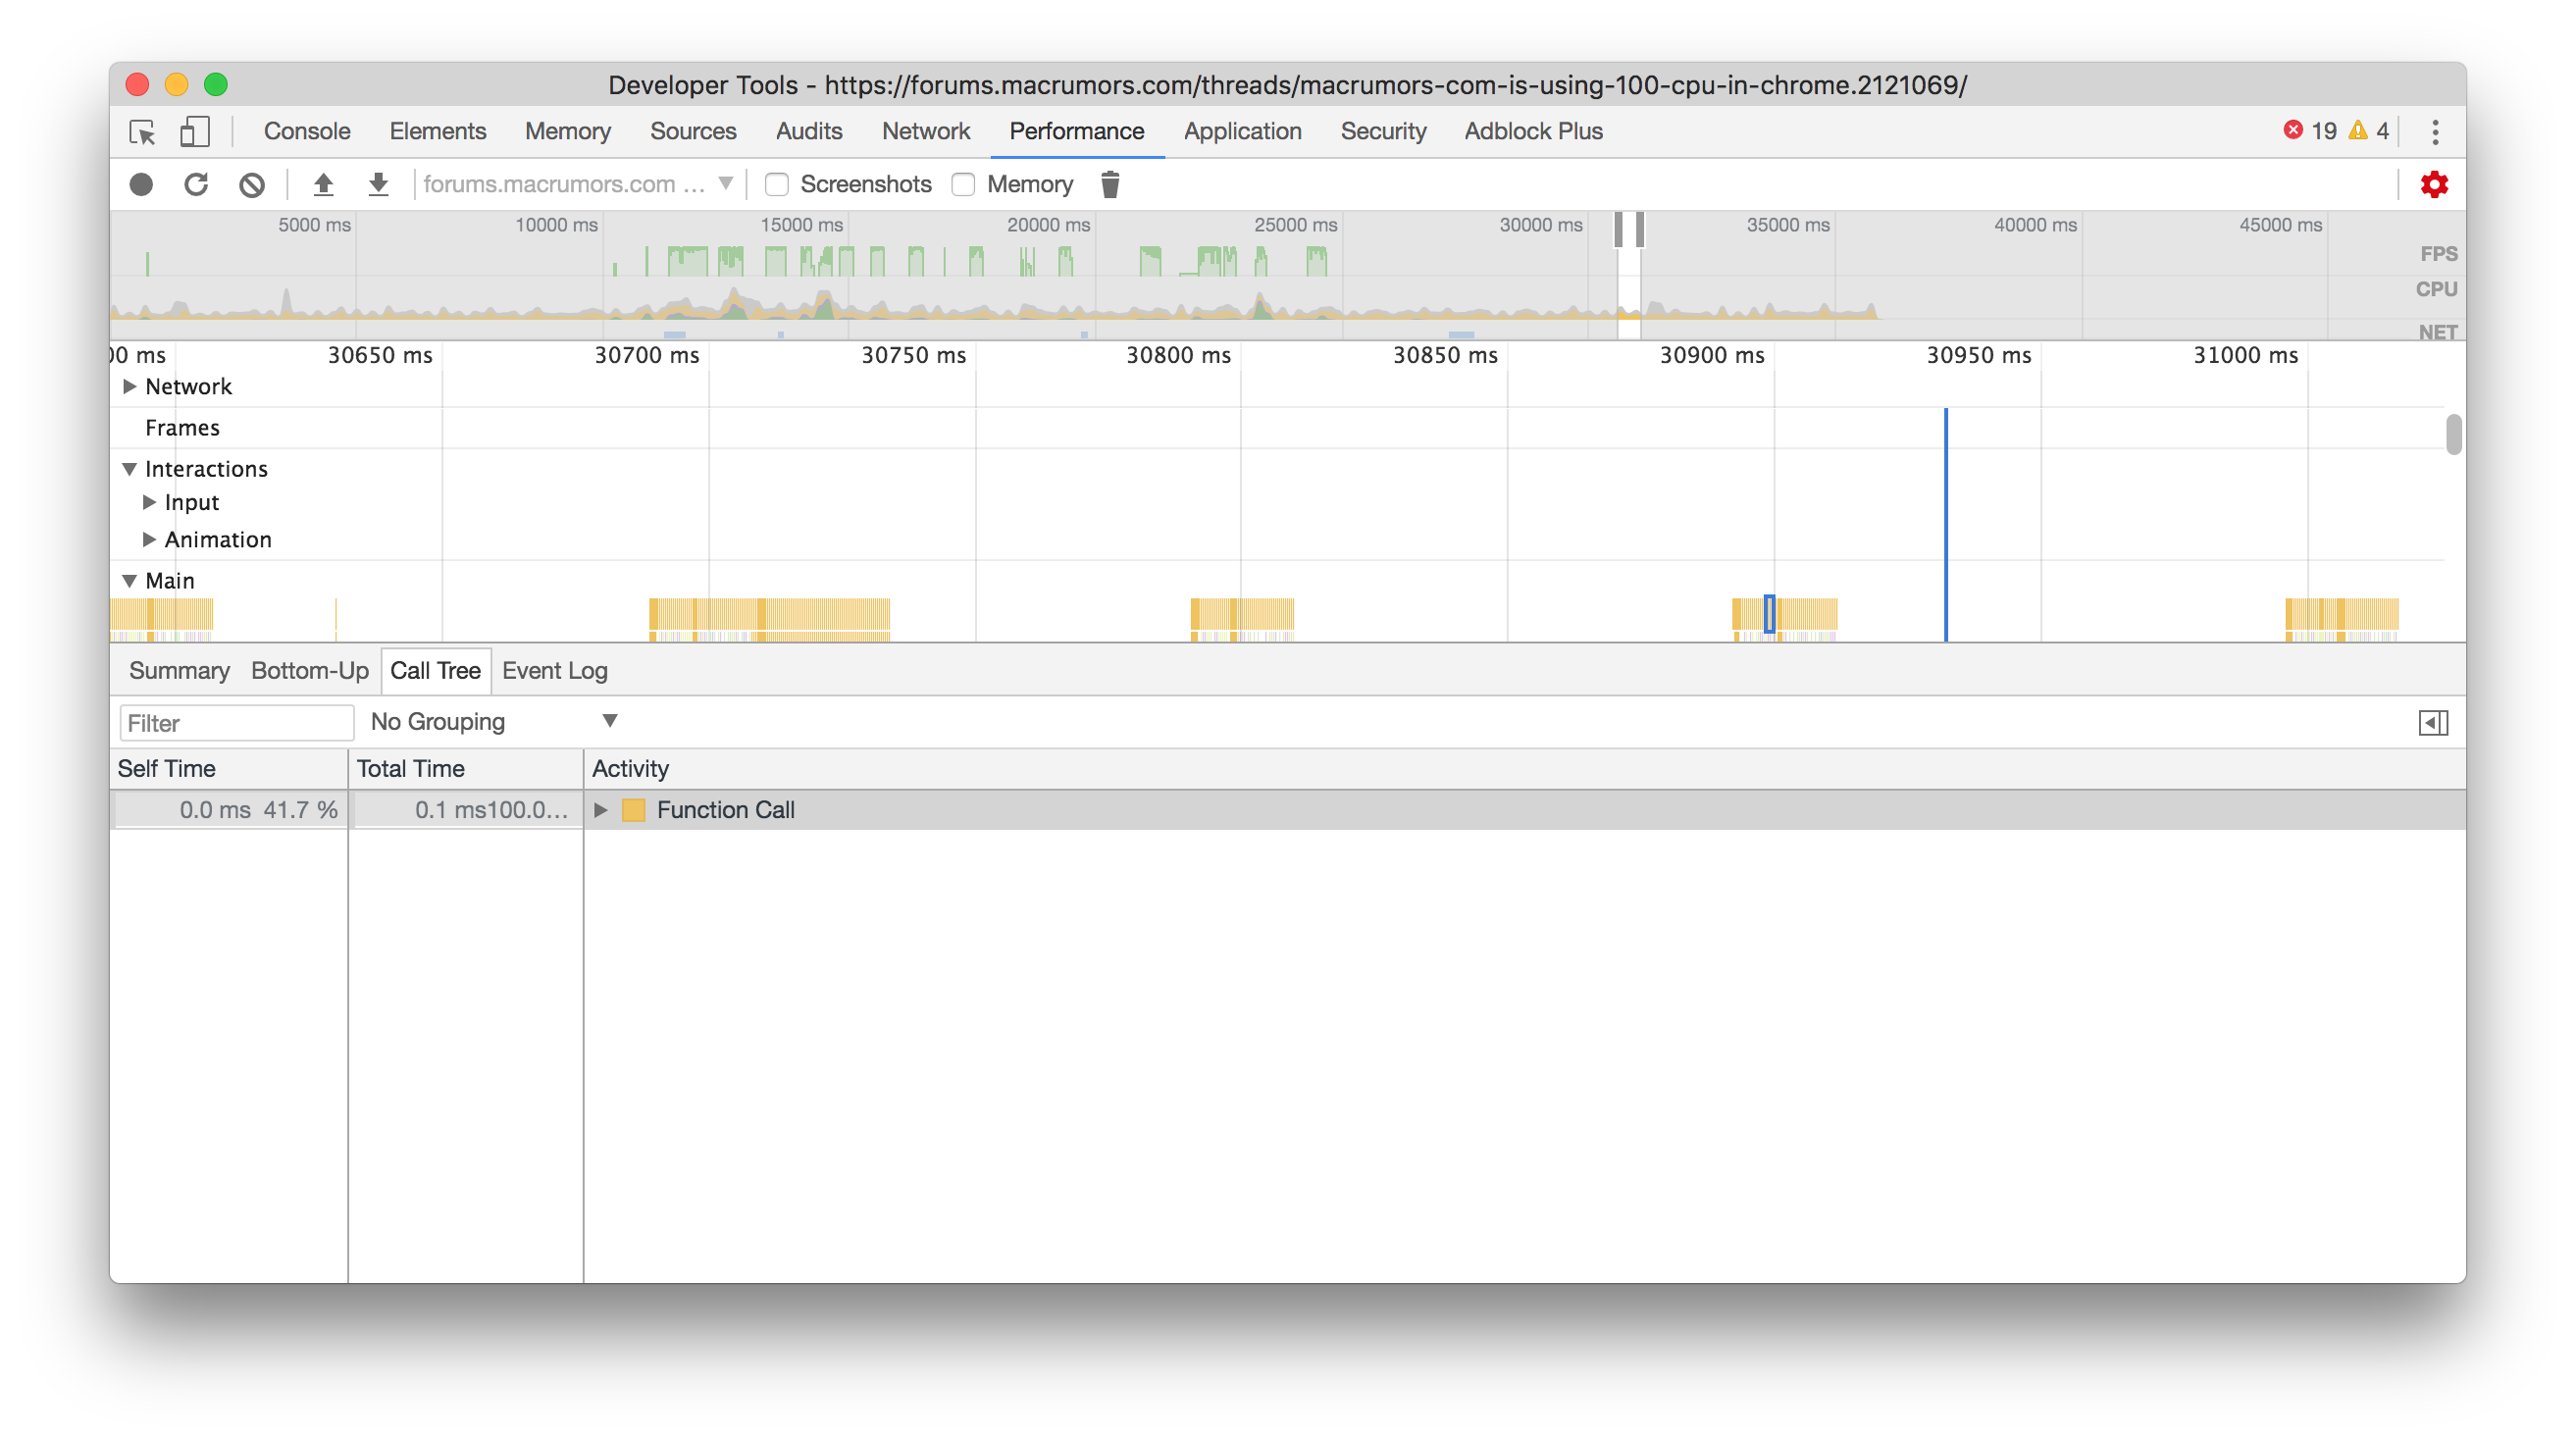Image resolution: width=2576 pixels, height=1440 pixels.
Task: Click the yellow warning count indicator
Action: (2369, 131)
